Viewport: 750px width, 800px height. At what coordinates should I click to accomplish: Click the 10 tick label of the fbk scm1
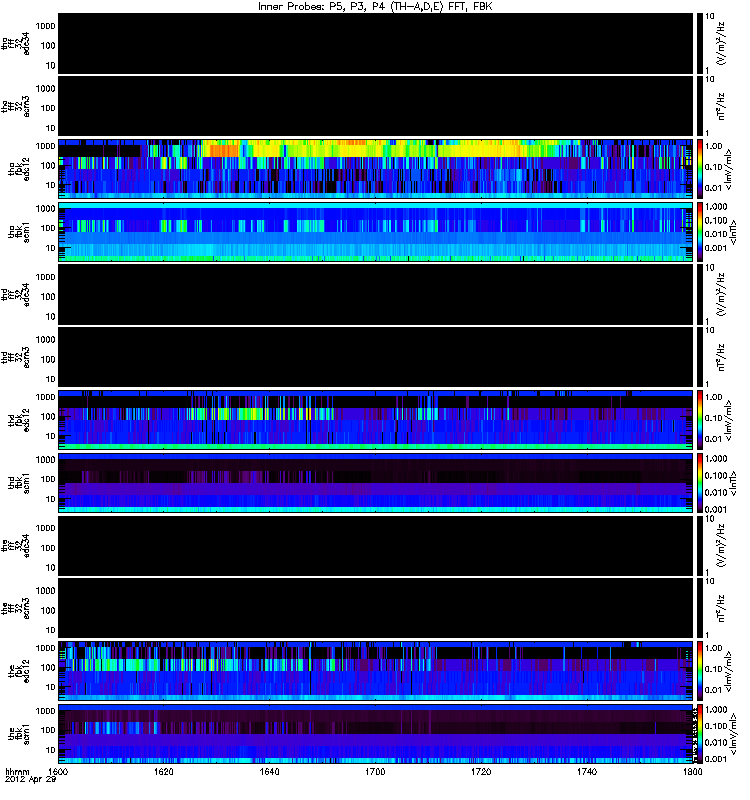pyautogui.click(x=51, y=750)
